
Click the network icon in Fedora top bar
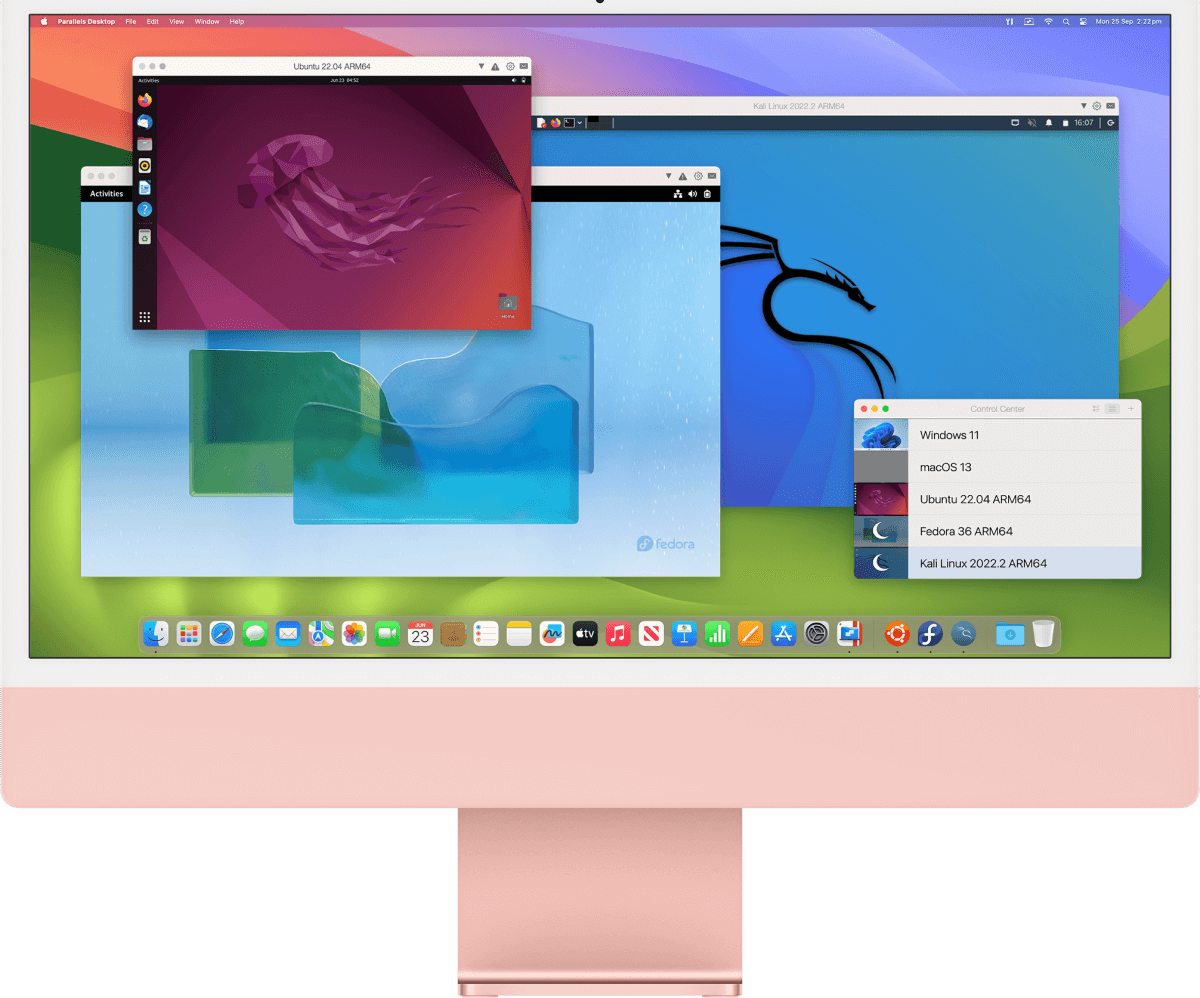pyautogui.click(x=677, y=194)
